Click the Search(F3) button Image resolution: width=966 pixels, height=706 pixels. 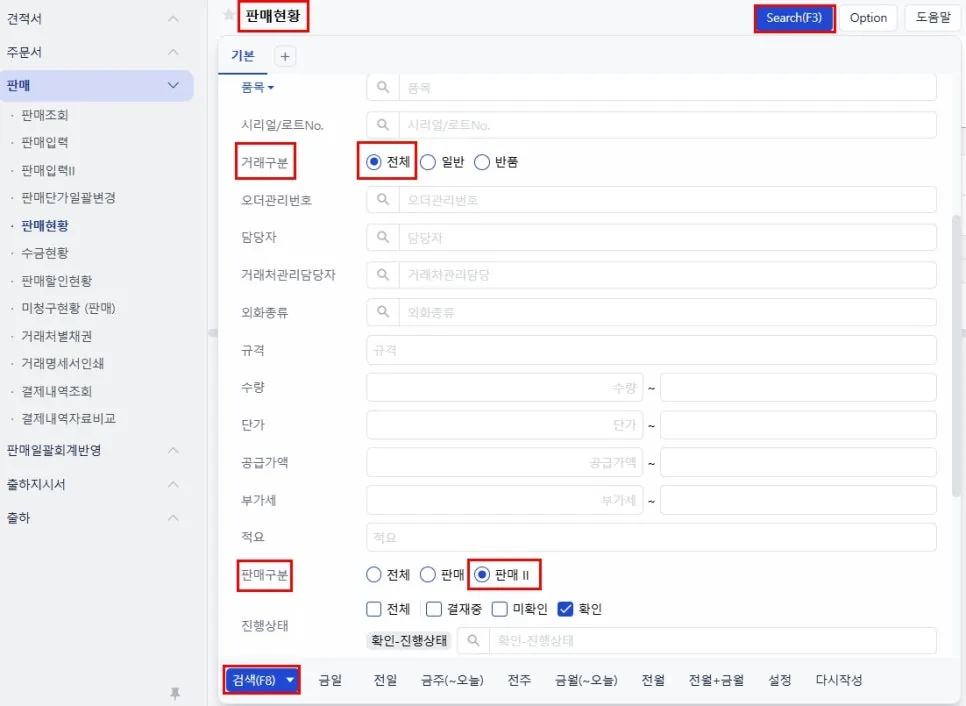794,18
